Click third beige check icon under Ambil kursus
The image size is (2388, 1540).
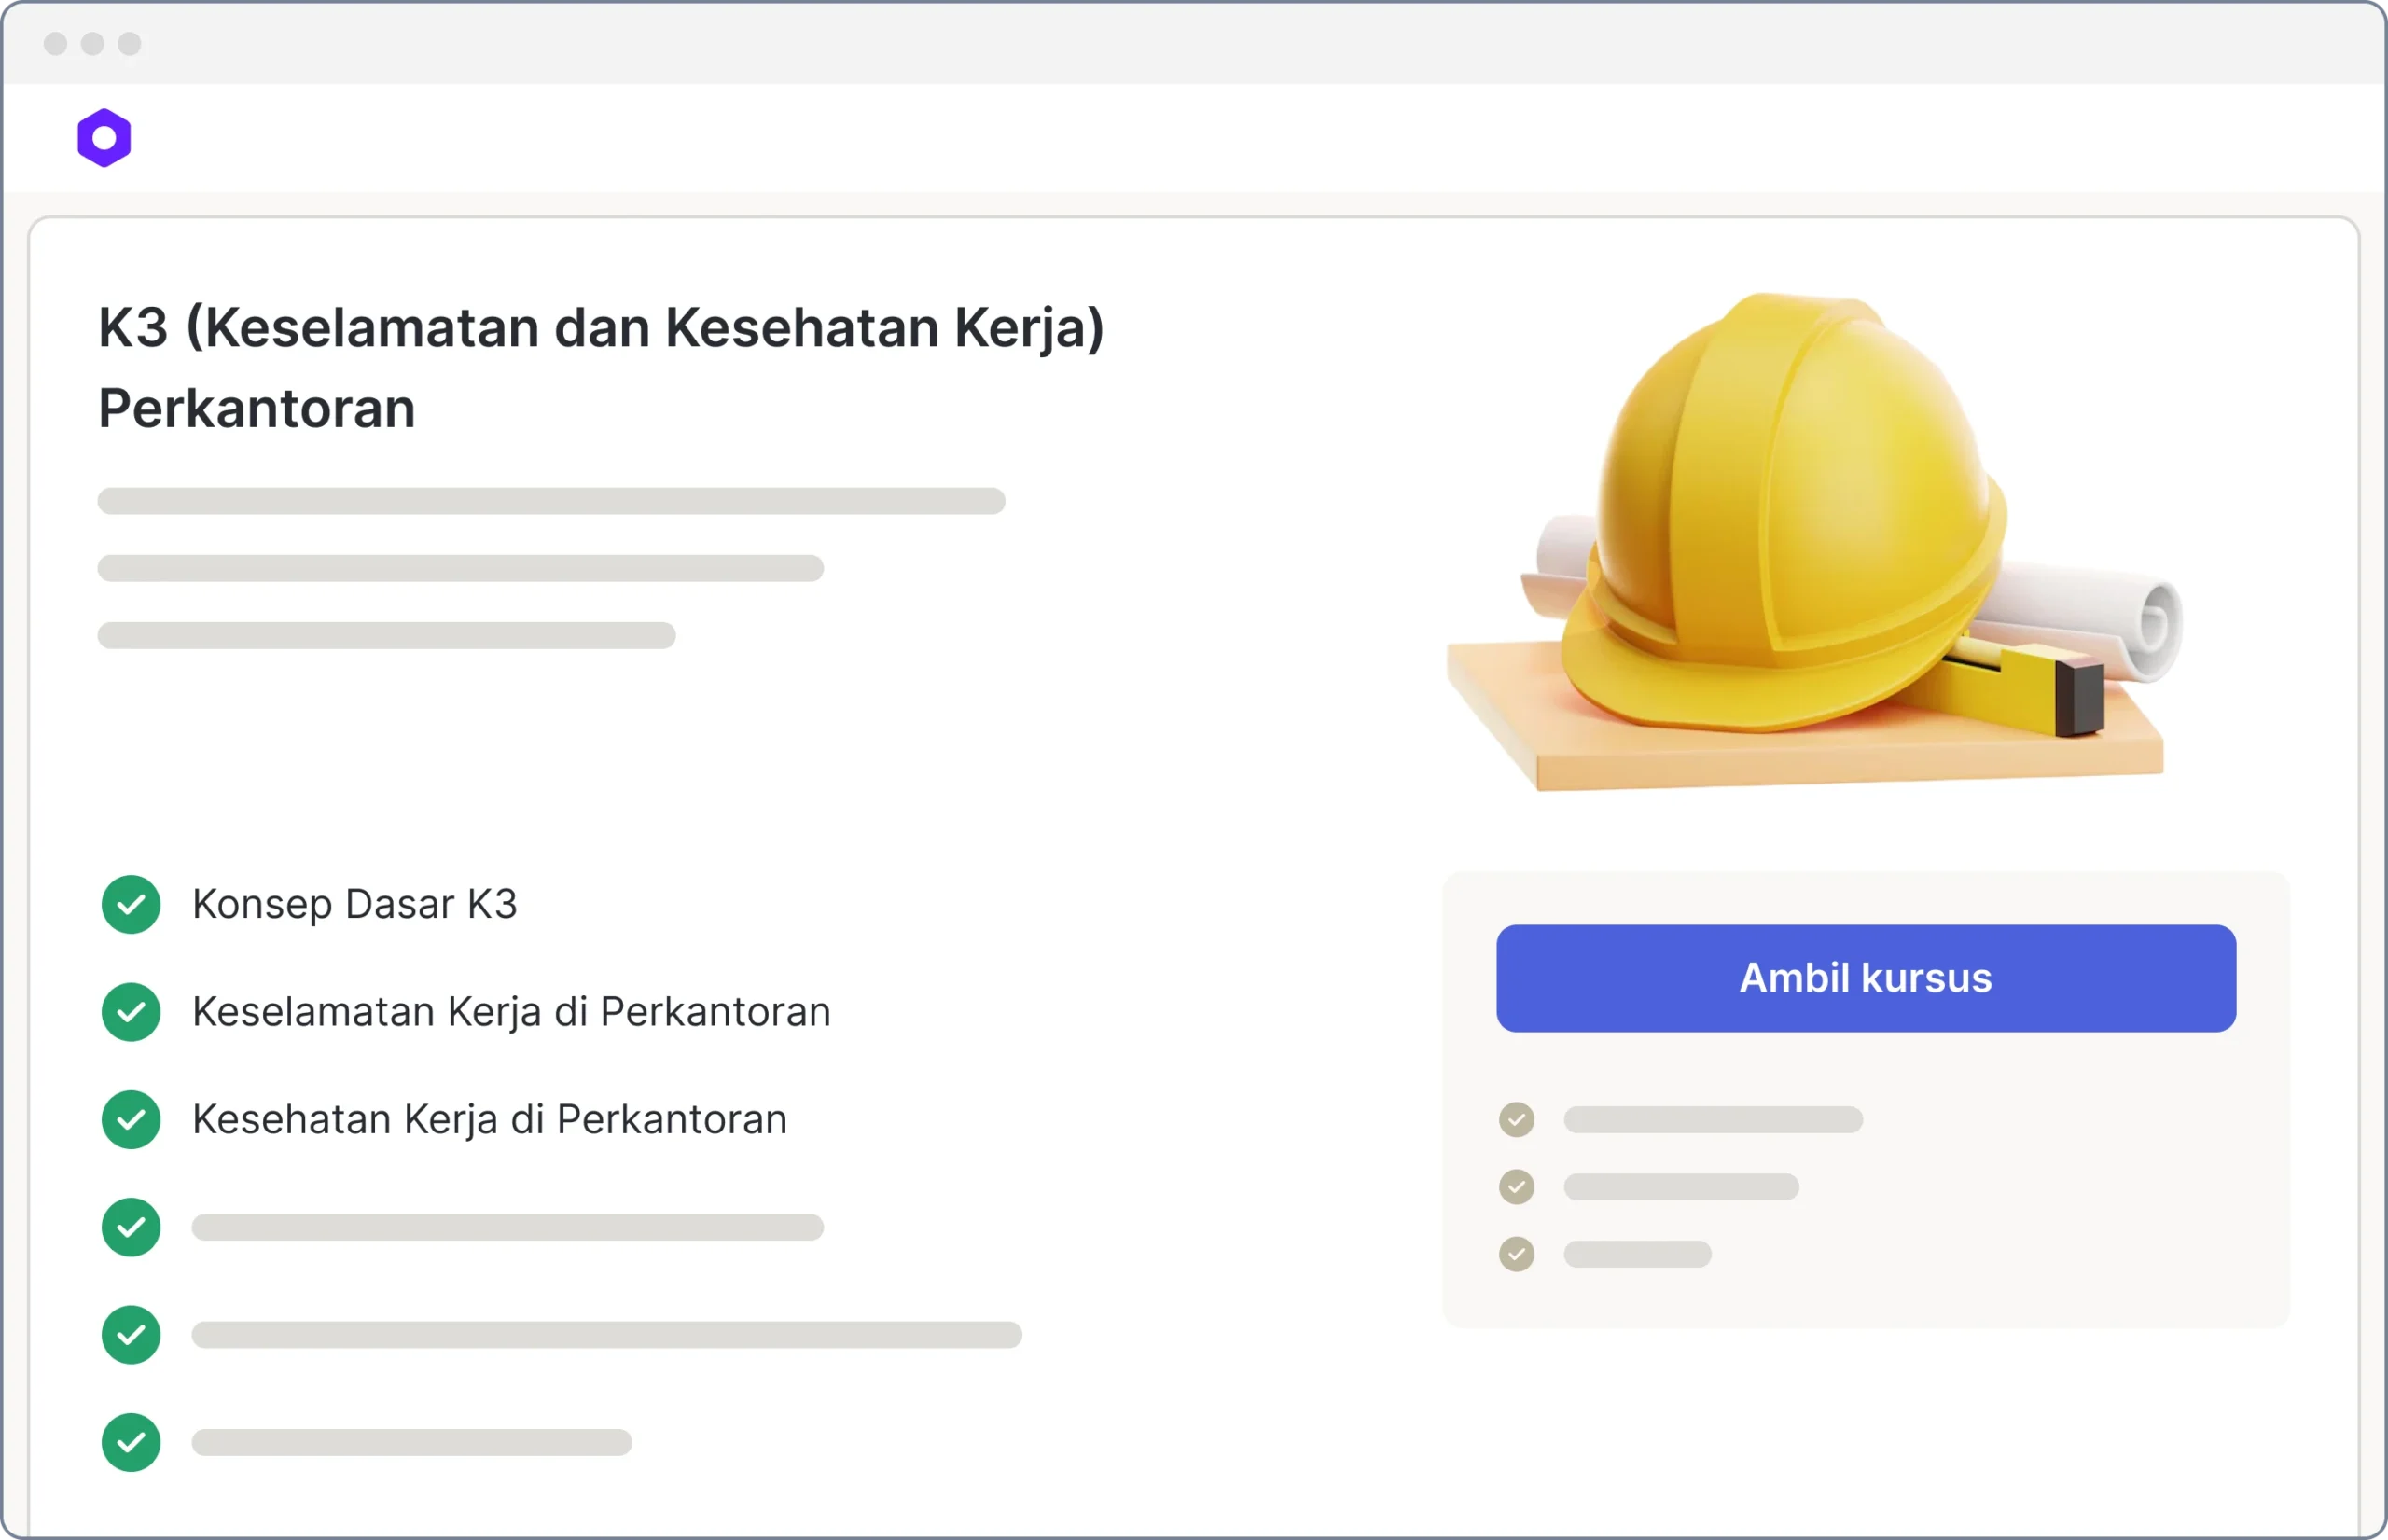click(x=1517, y=1254)
